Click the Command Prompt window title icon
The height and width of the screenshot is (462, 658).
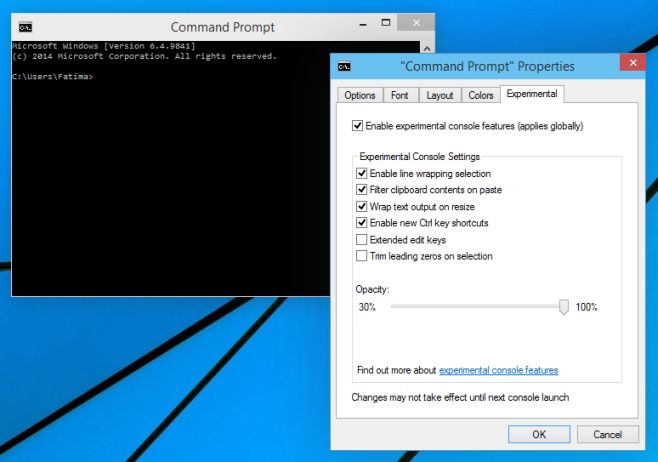(25, 27)
